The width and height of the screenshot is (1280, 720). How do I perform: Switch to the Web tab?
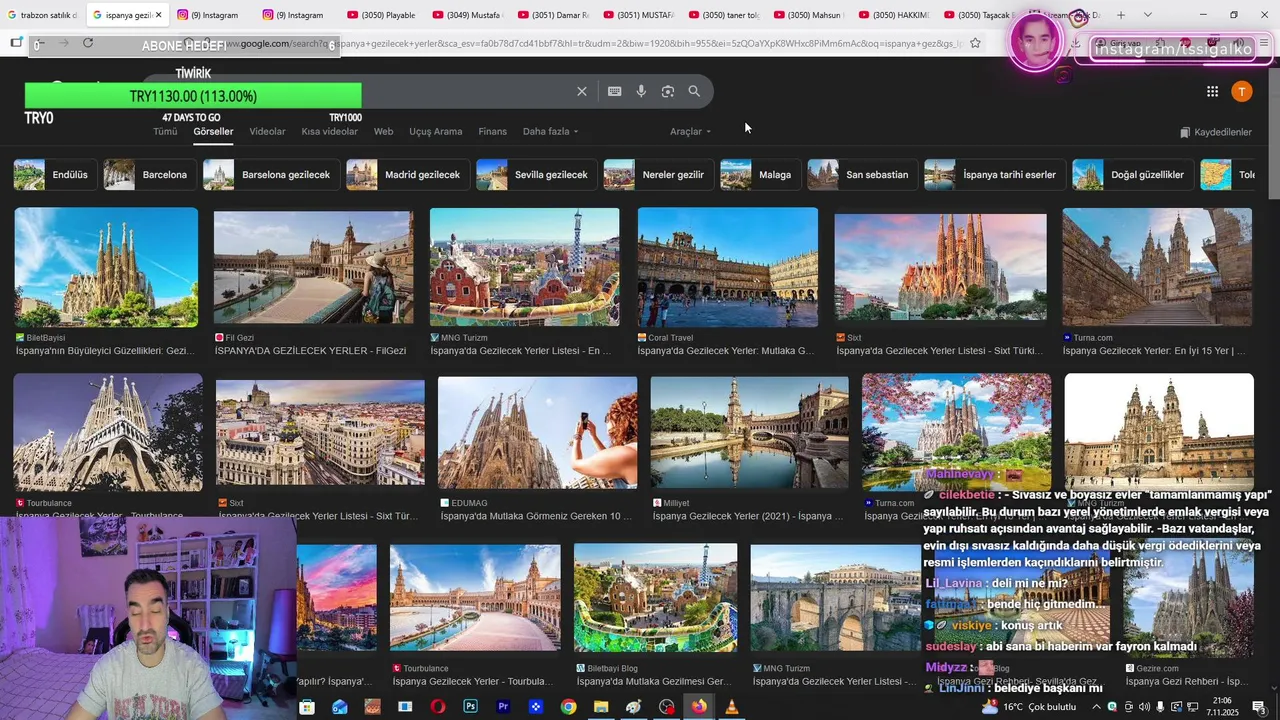[383, 132]
